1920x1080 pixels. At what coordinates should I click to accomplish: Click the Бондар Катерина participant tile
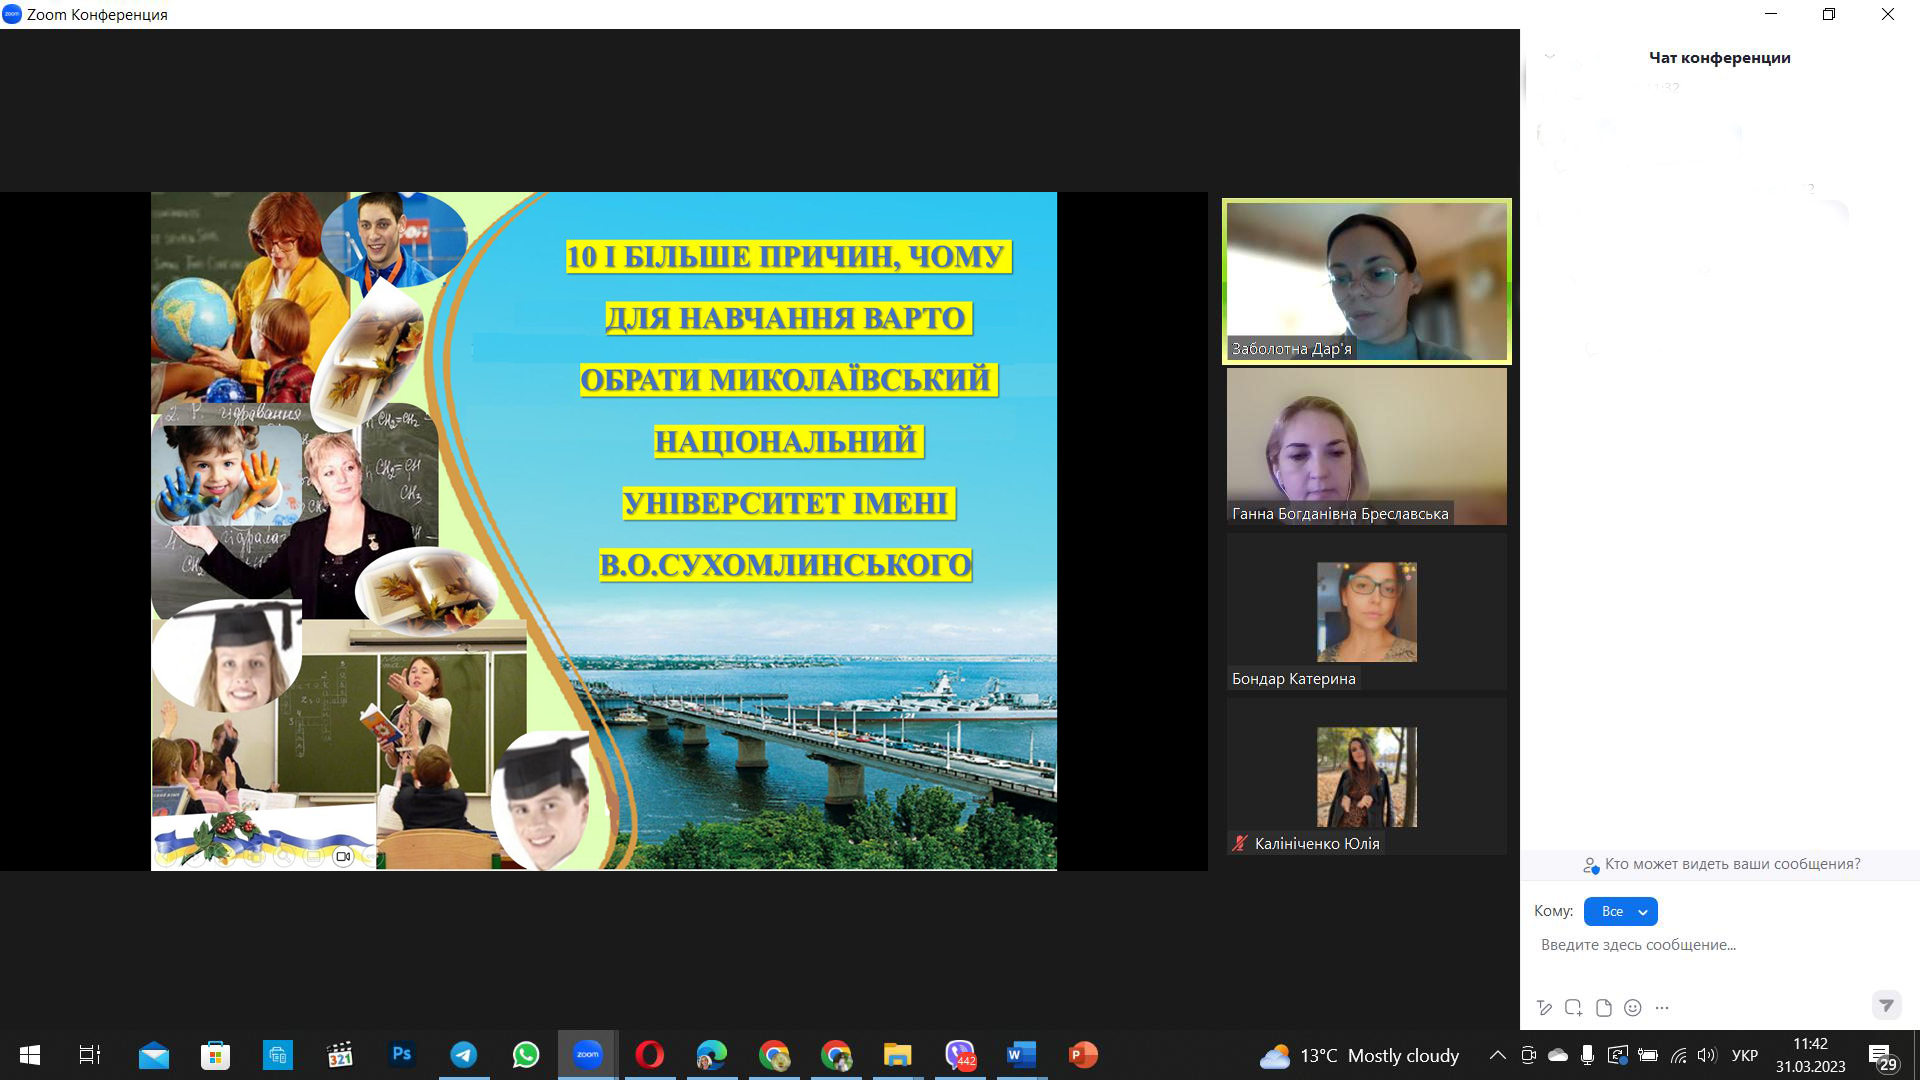click(x=1366, y=611)
